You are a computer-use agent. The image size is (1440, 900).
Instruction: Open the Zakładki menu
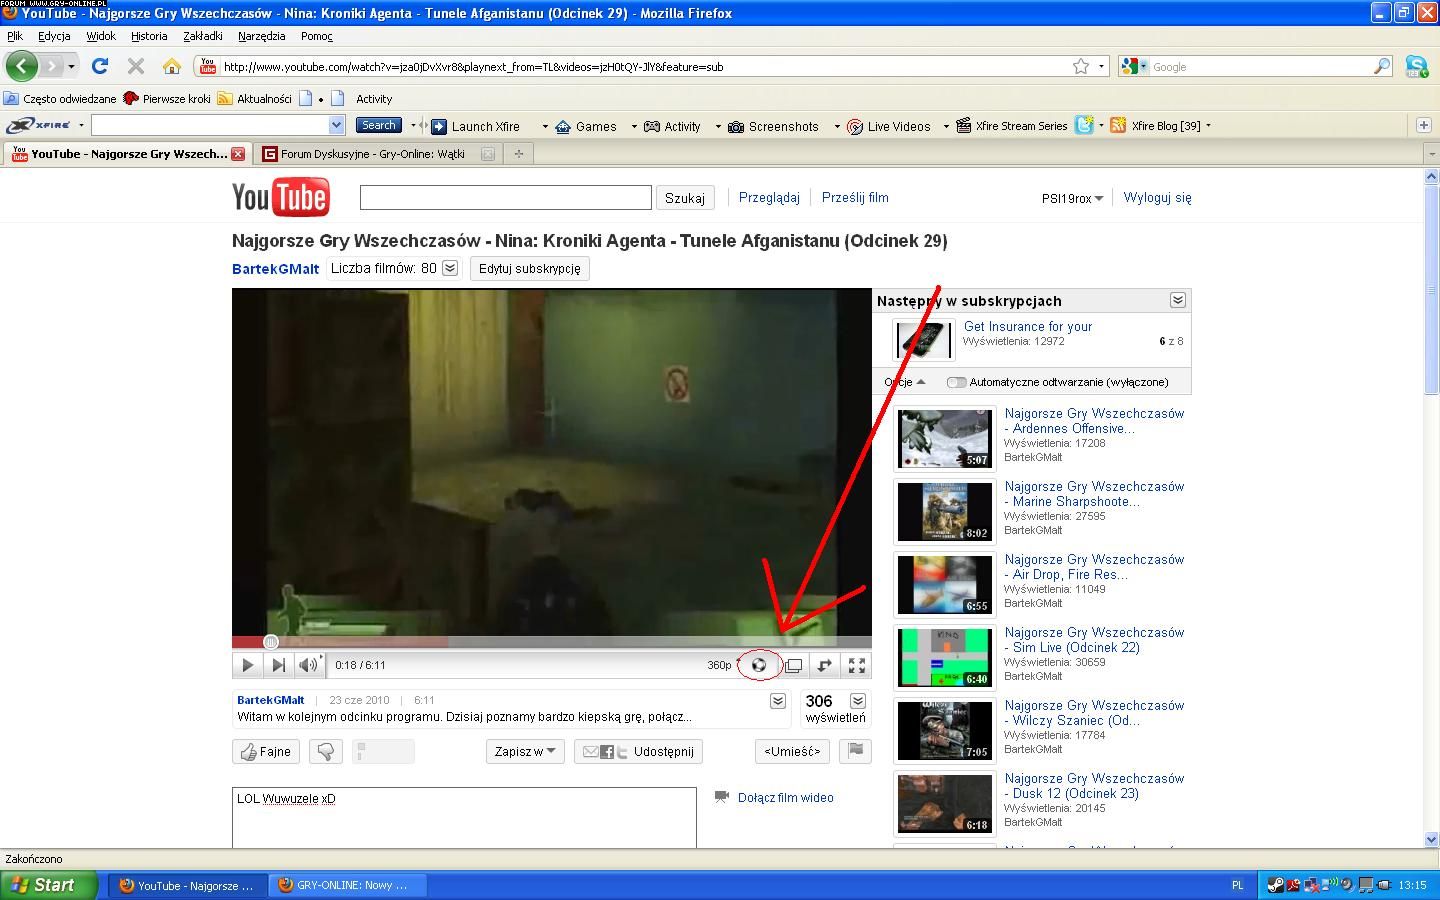pyautogui.click(x=203, y=36)
